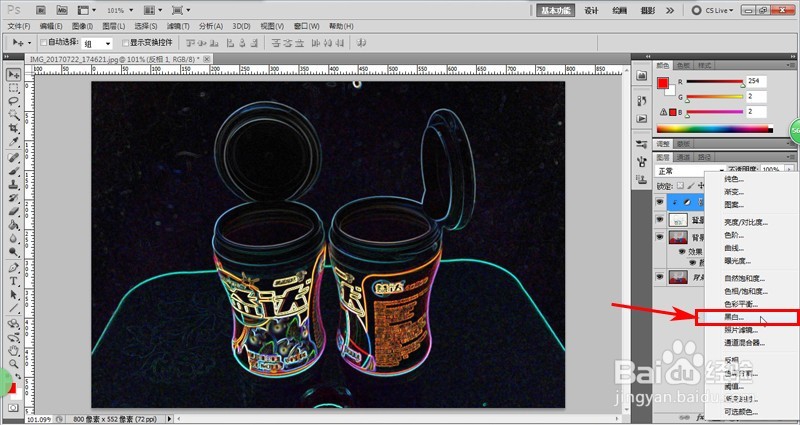Launch Mini Bridge from top bar
This screenshot has height=425, width=800.
[x=62, y=10]
